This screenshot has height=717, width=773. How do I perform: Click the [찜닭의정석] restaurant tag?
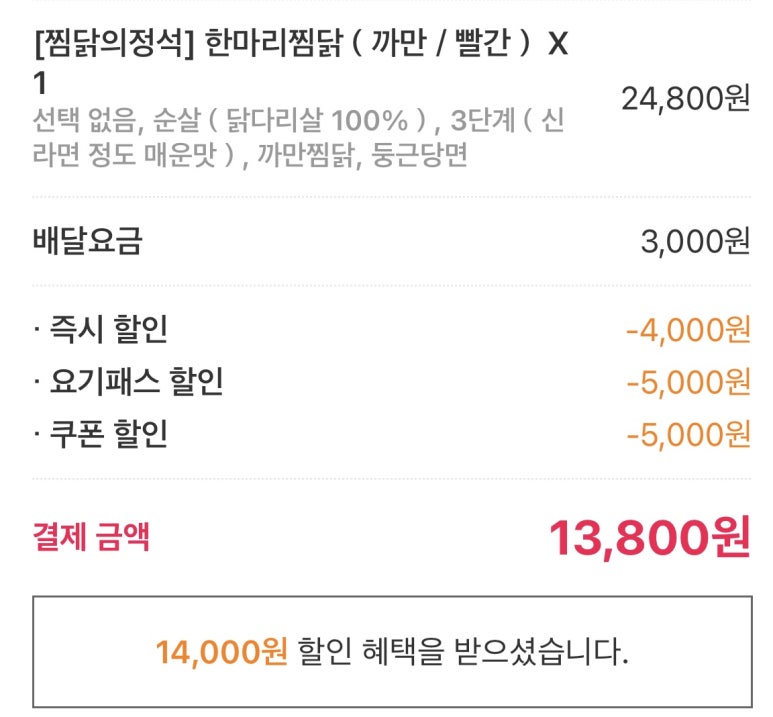114,43
